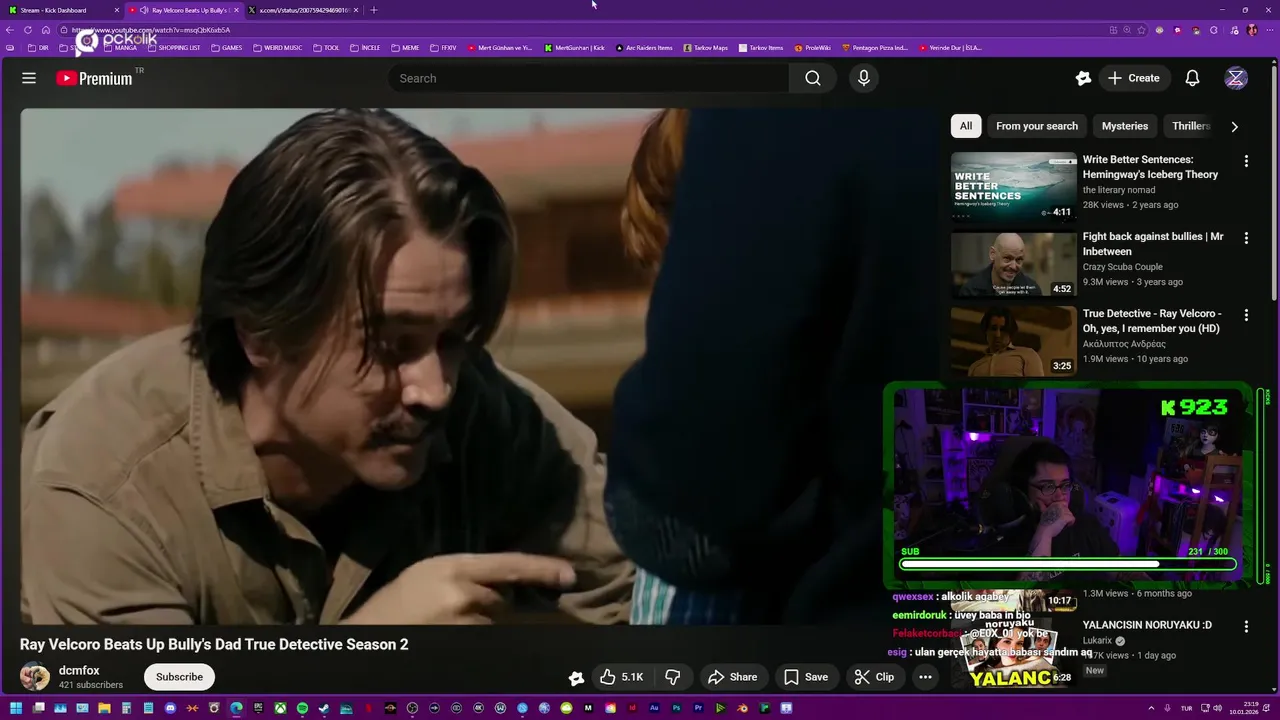The image size is (1280, 720).
Task: Open Write Better Sentences video thumbnail
Action: coord(1014,186)
